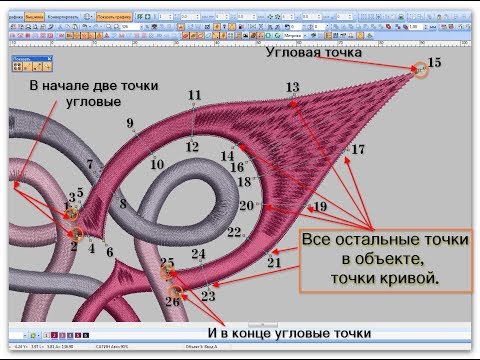Click the Cut scissors icon
The width and height of the screenshot is (480, 360).
[x=60, y=27]
